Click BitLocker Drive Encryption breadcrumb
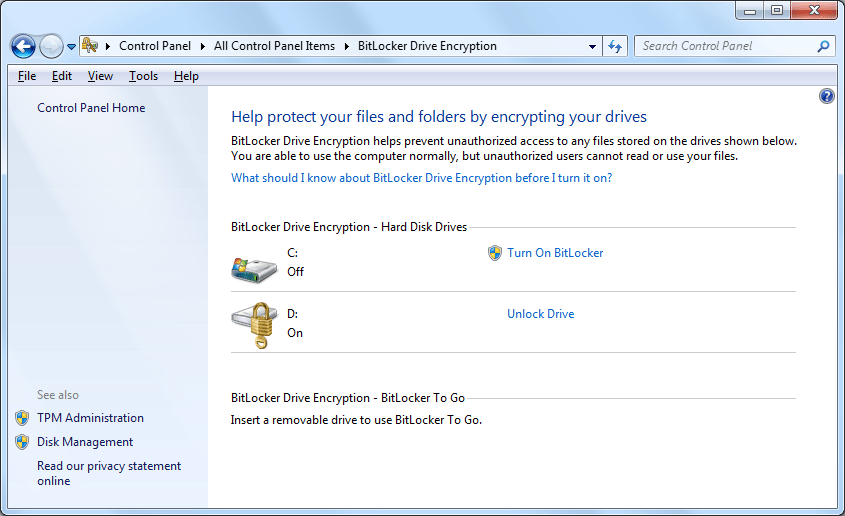This screenshot has width=845, height=516. [427, 46]
